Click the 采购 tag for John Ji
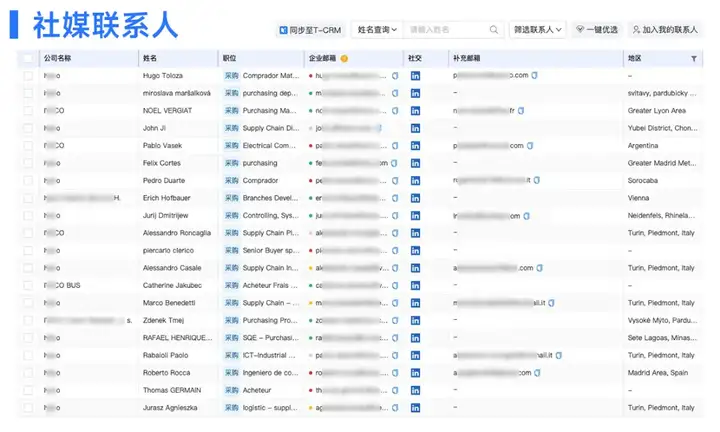Screen dimensions: 720x432 (231, 128)
